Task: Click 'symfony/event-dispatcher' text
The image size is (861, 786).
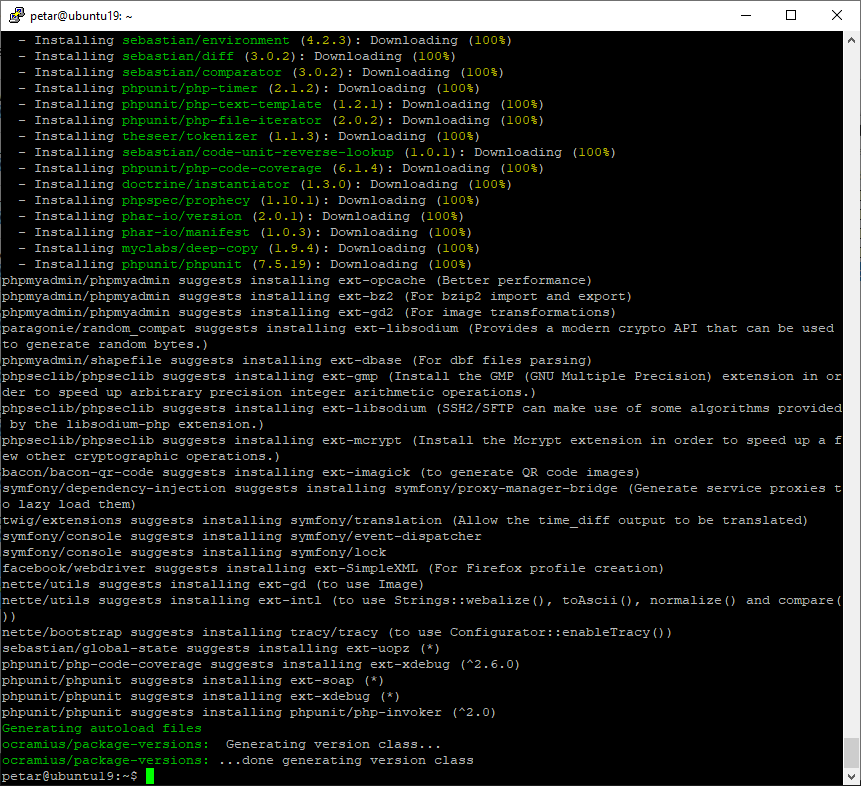Action: (x=385, y=536)
